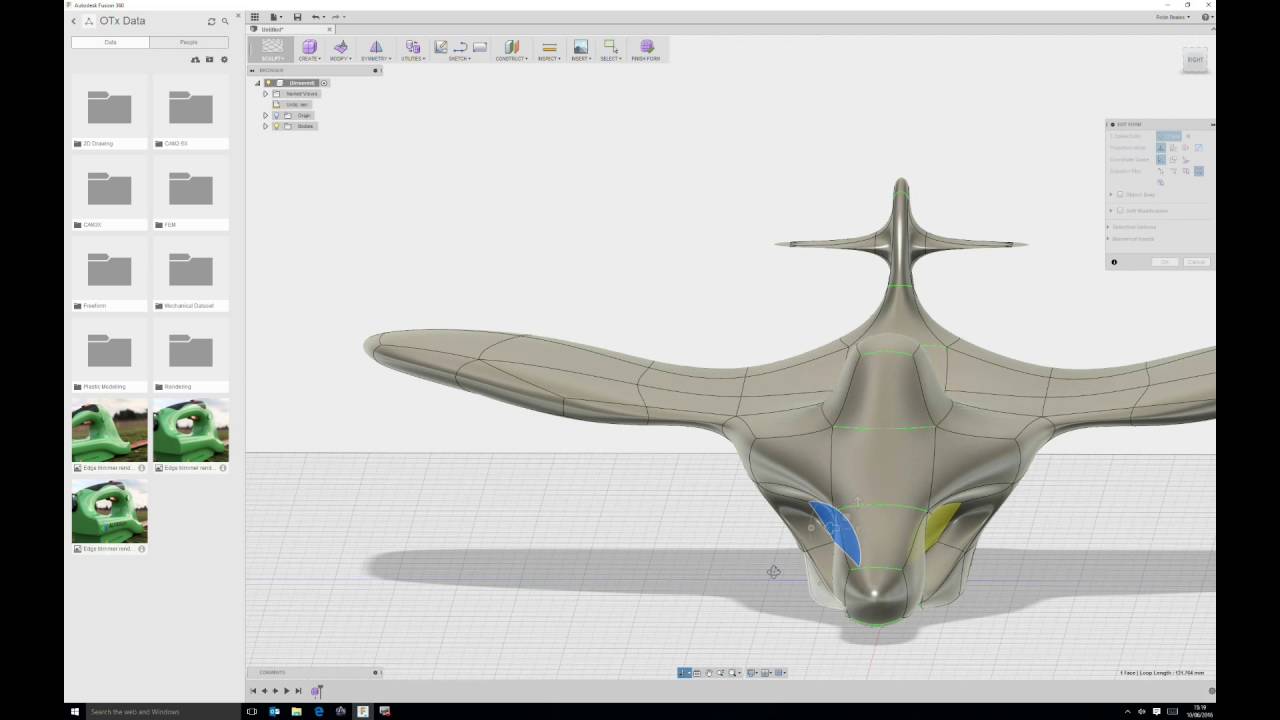Click the Cancel button in Edit Form
This screenshot has width=1280, height=720.
[1195, 262]
